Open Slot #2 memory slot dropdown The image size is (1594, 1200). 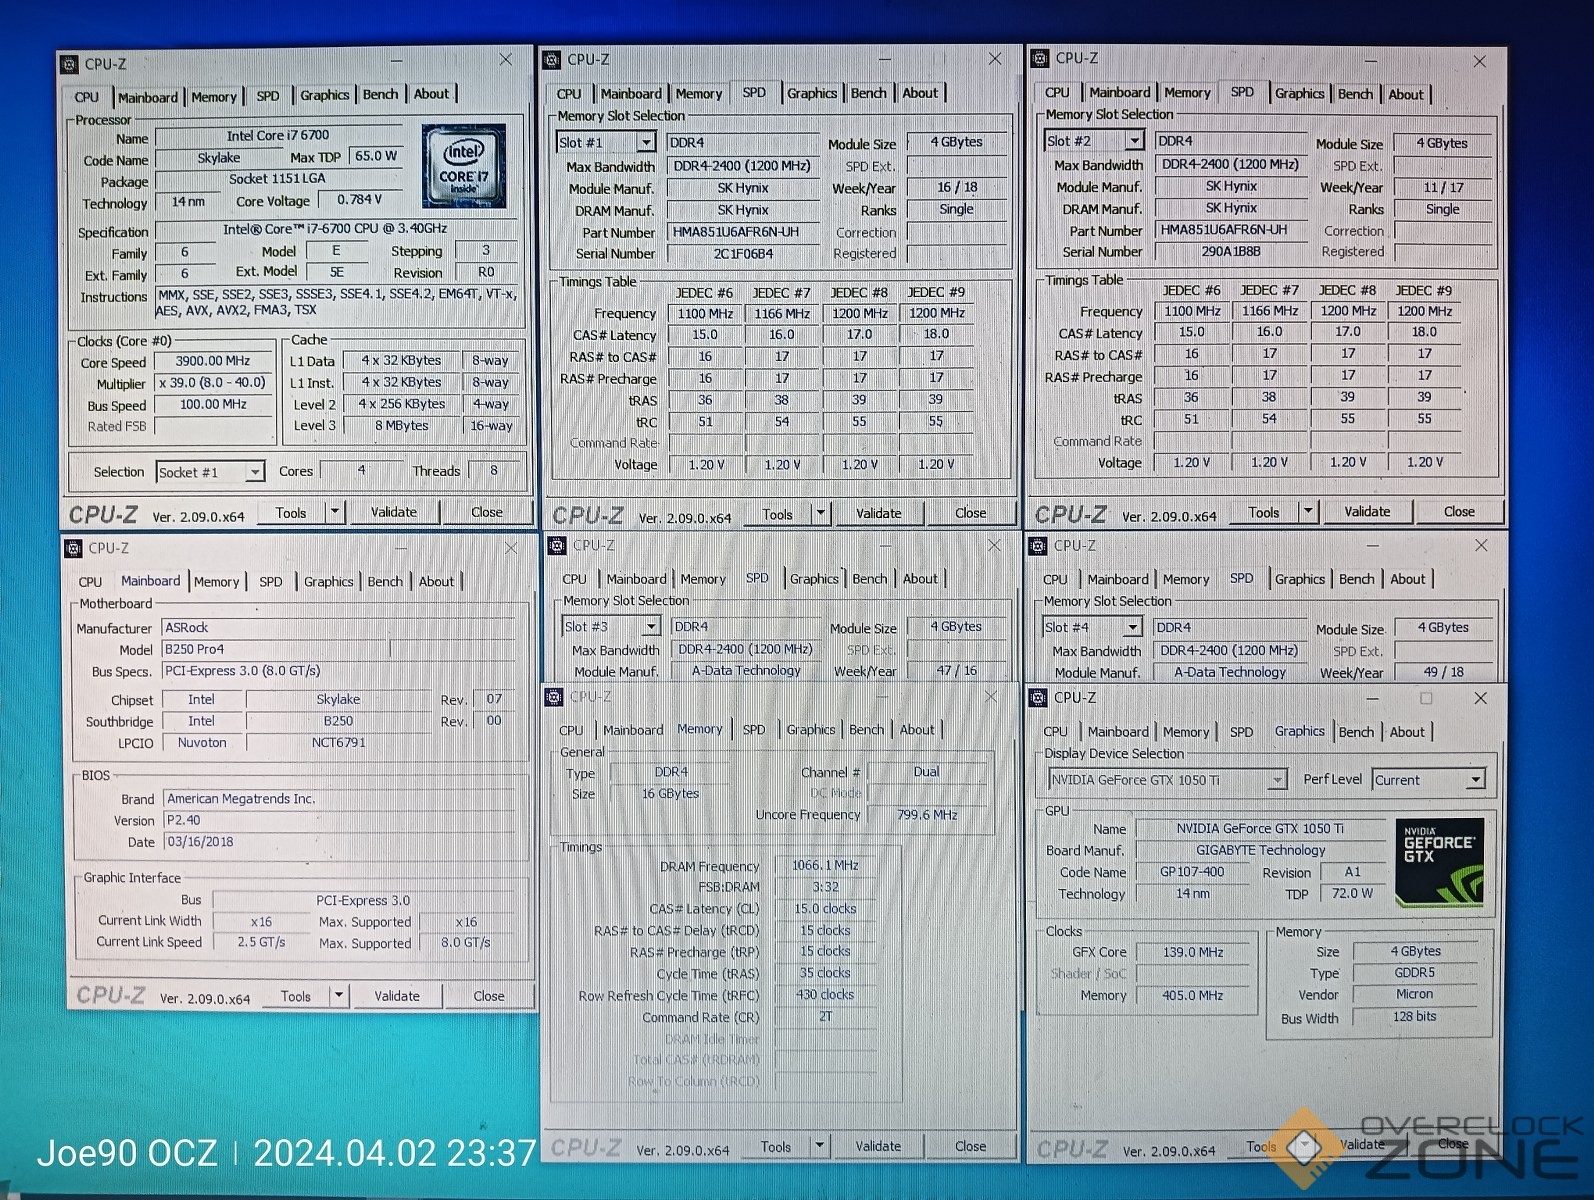[1134, 141]
